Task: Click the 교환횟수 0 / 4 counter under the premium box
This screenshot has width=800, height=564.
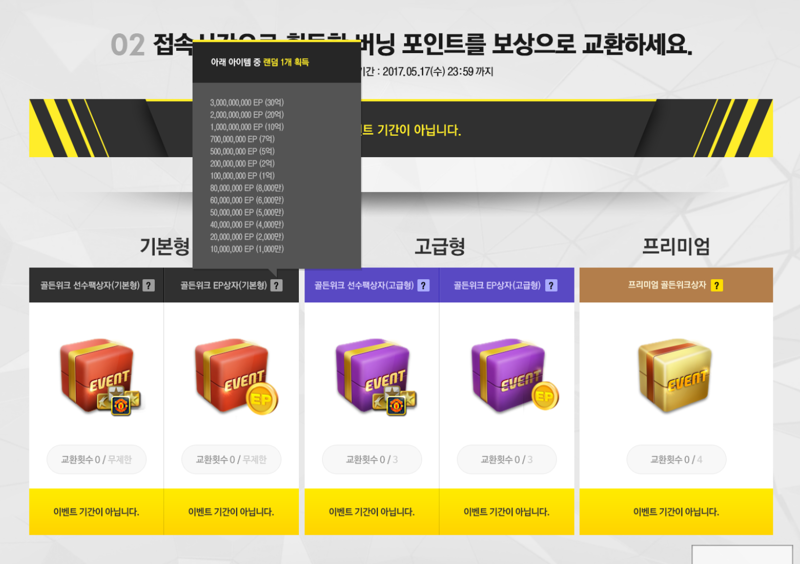Action: [676, 459]
